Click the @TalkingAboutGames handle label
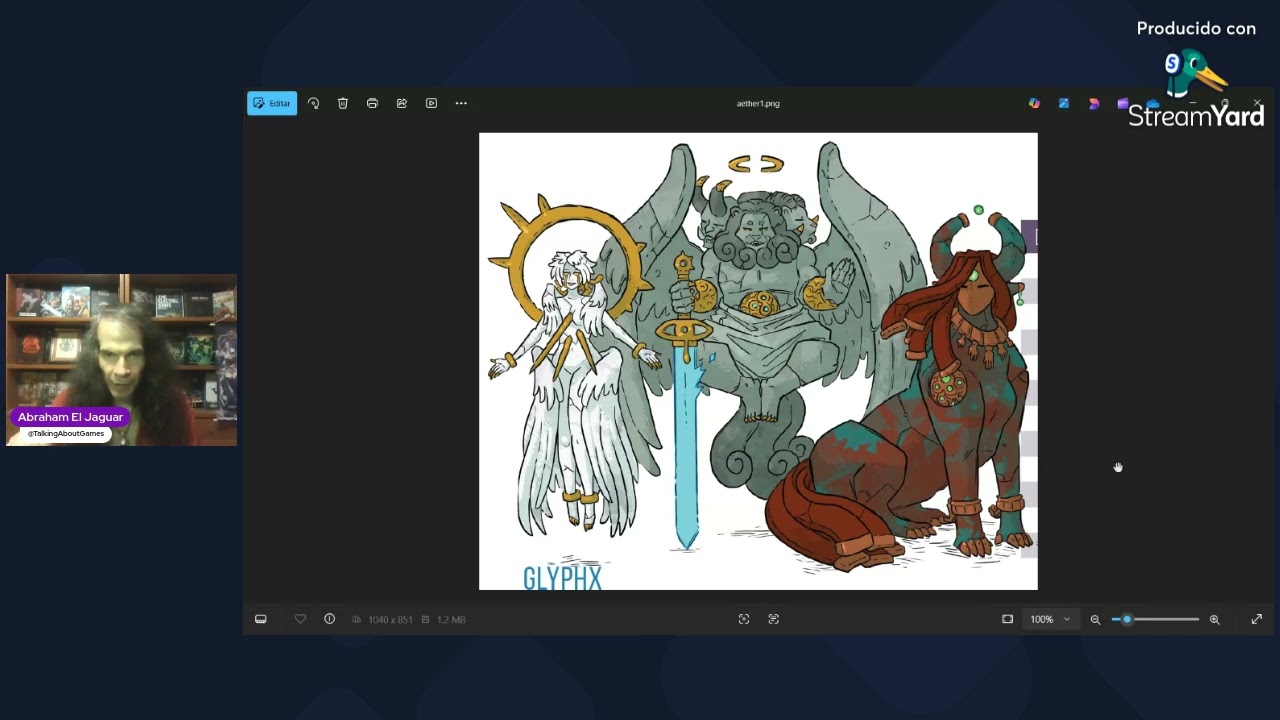This screenshot has width=1280, height=720. tap(66, 434)
